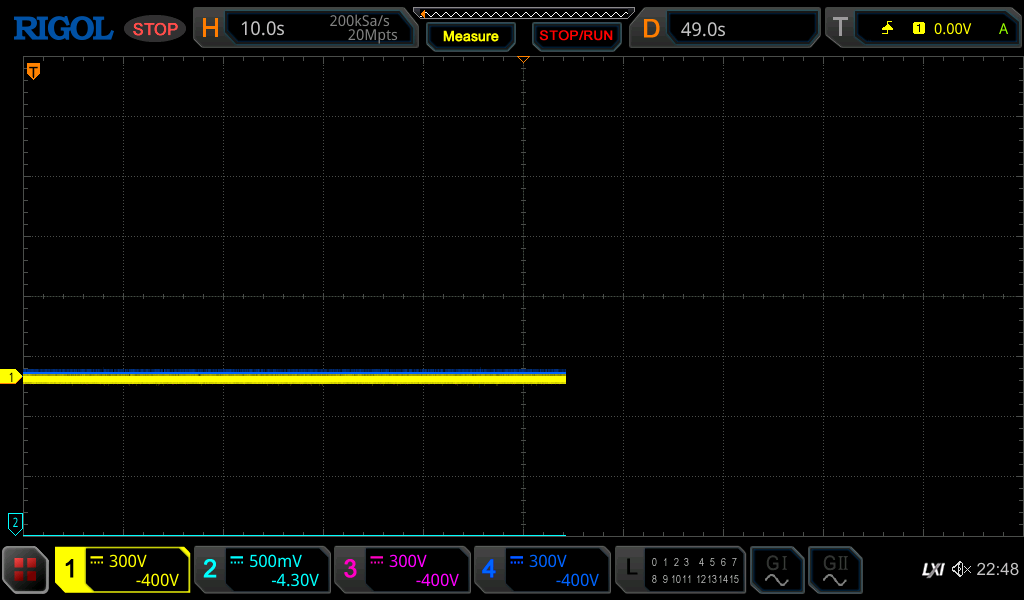Click the LXI network status icon
Image resolution: width=1024 pixels, height=600 pixels.
coord(932,570)
